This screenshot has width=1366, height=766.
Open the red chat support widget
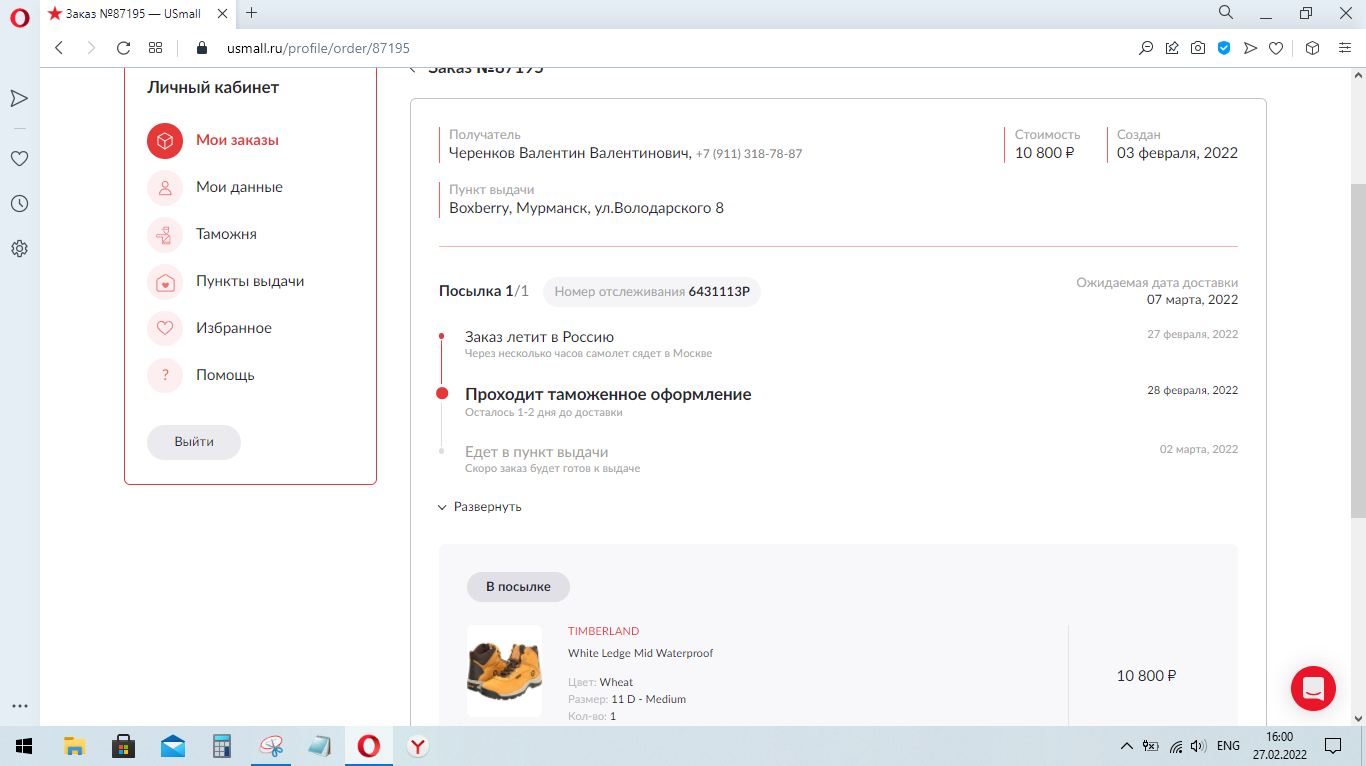[1313, 688]
